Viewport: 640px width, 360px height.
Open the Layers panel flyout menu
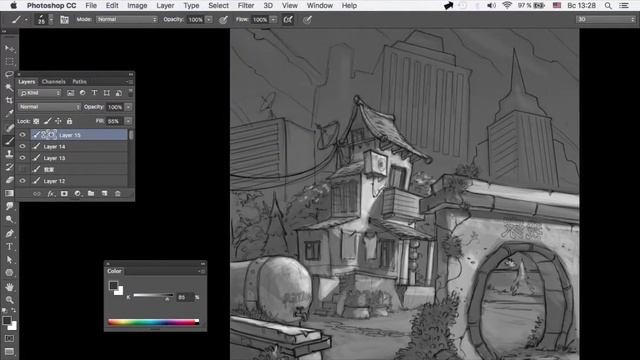coord(129,82)
